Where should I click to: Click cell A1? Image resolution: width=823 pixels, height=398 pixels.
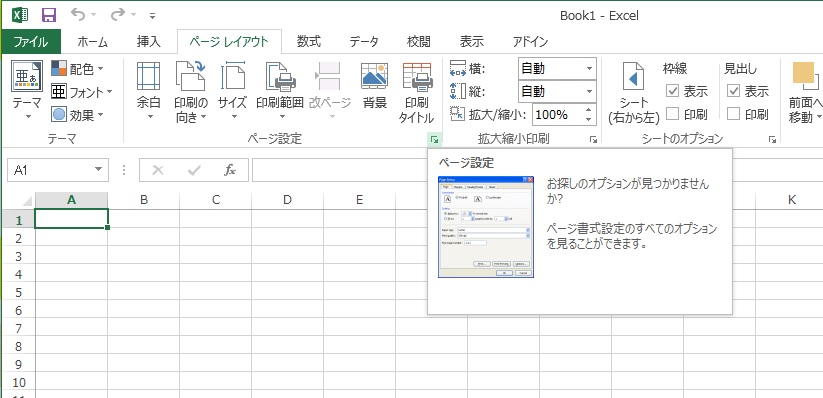pyautogui.click(x=71, y=218)
